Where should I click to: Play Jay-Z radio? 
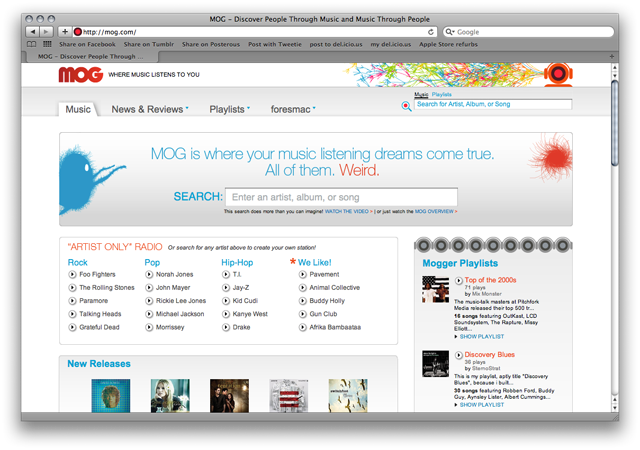click(x=226, y=287)
